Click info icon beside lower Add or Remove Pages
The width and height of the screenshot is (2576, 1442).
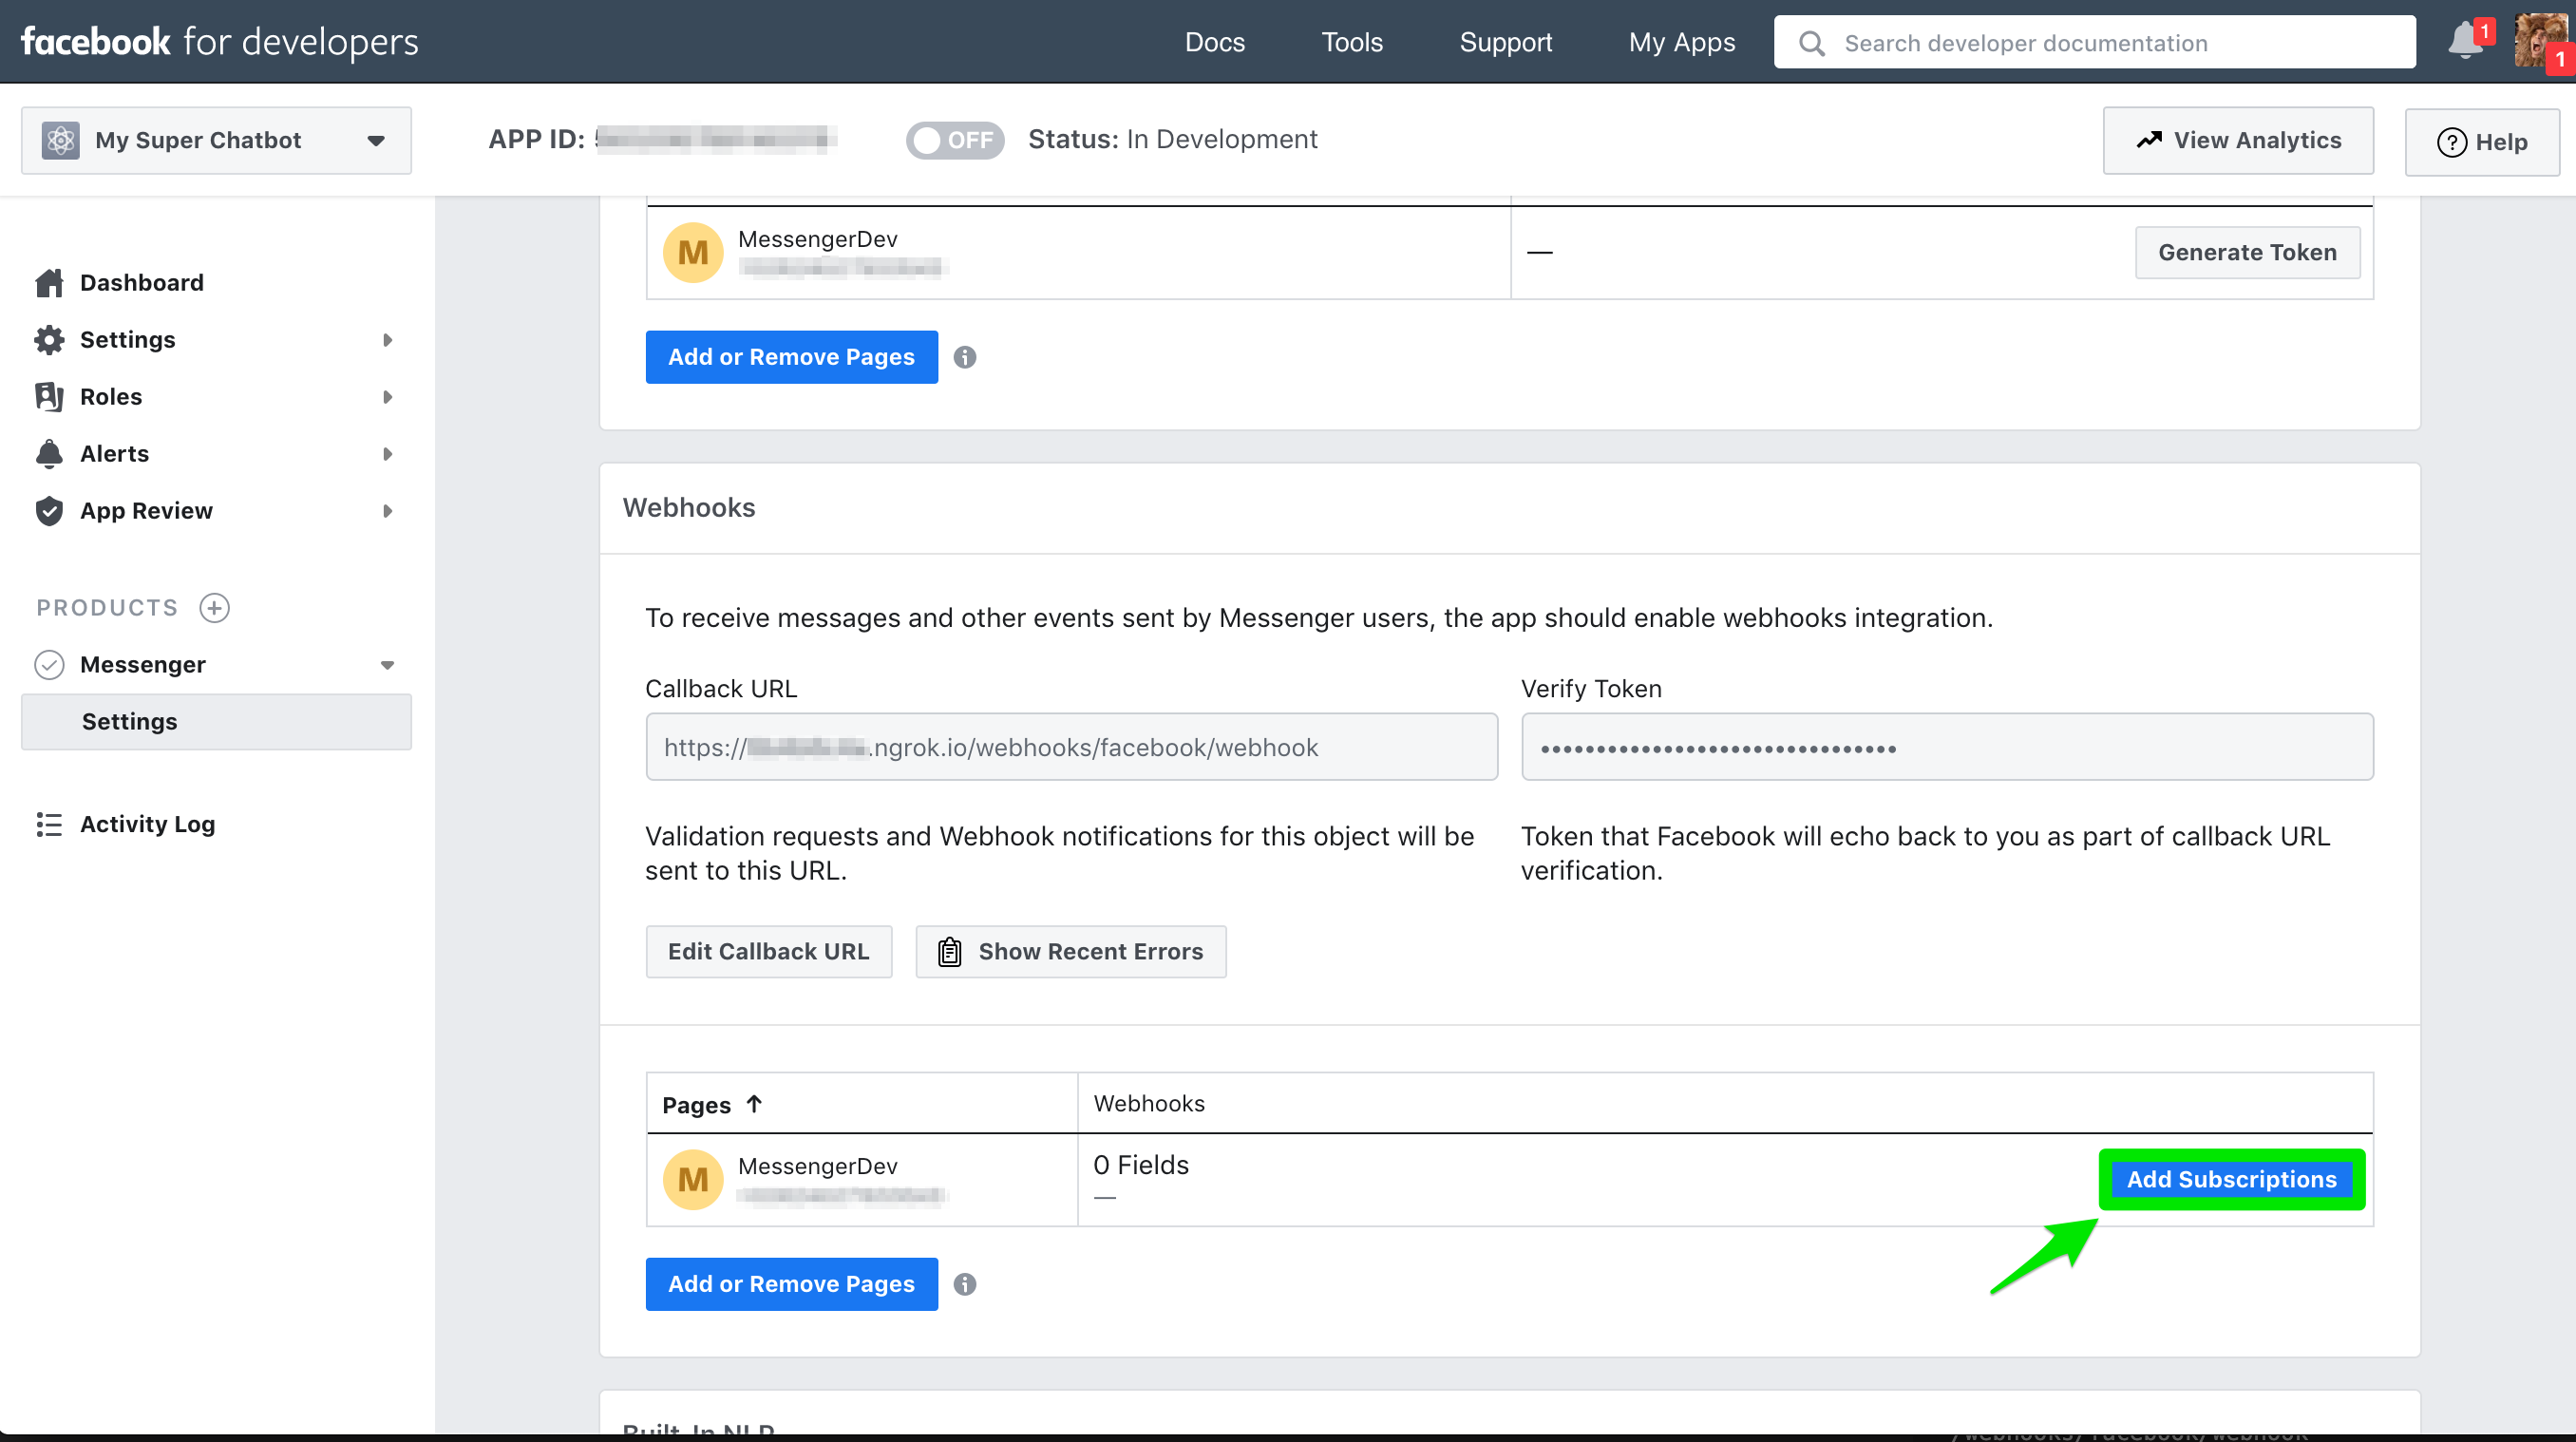pos(964,1284)
